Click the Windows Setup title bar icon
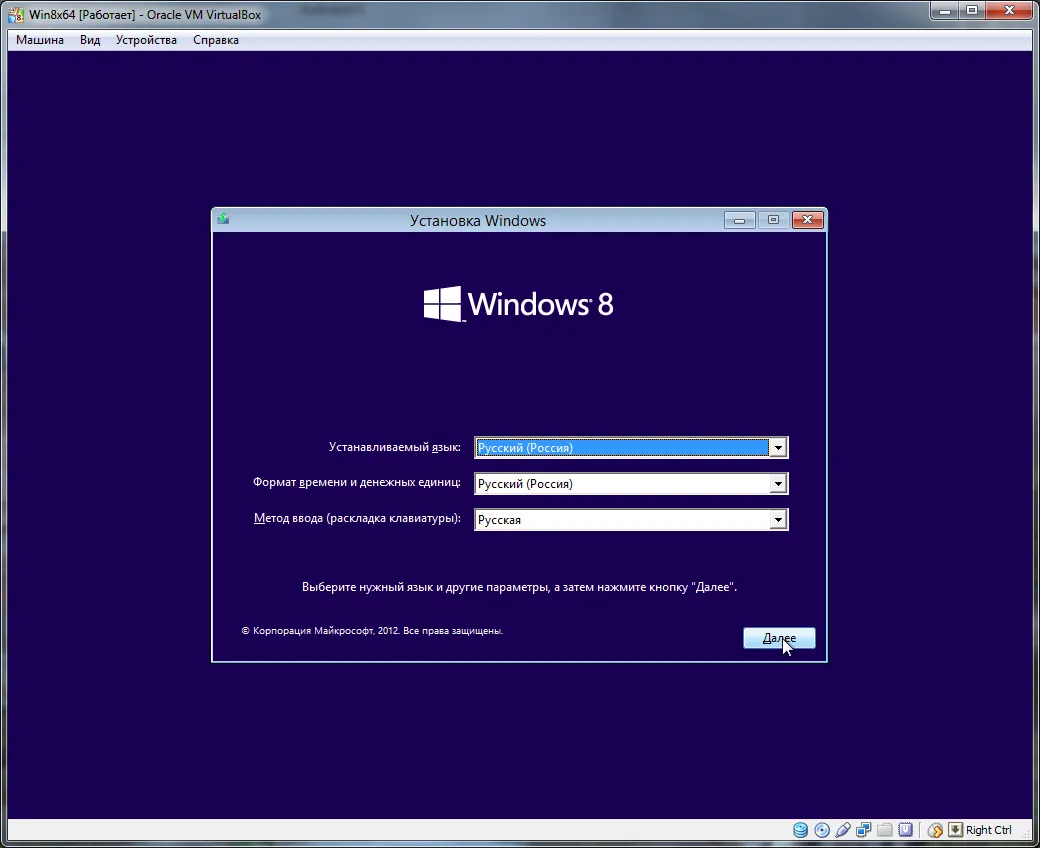Viewport: 1040px width, 848px height. [x=224, y=219]
